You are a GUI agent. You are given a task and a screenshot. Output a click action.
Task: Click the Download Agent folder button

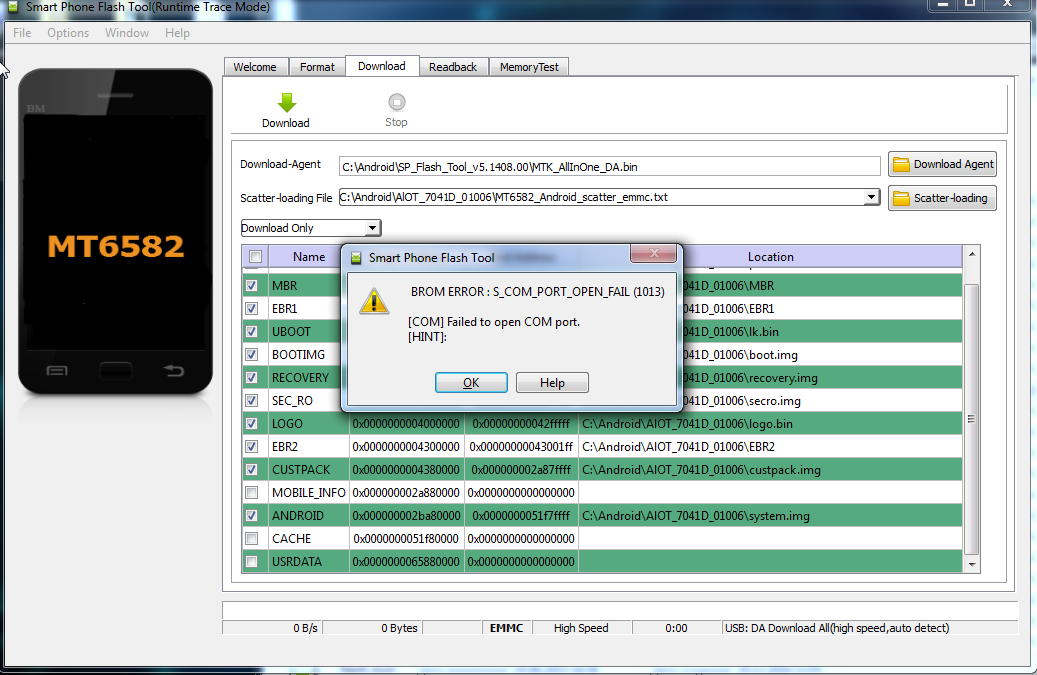(x=942, y=164)
